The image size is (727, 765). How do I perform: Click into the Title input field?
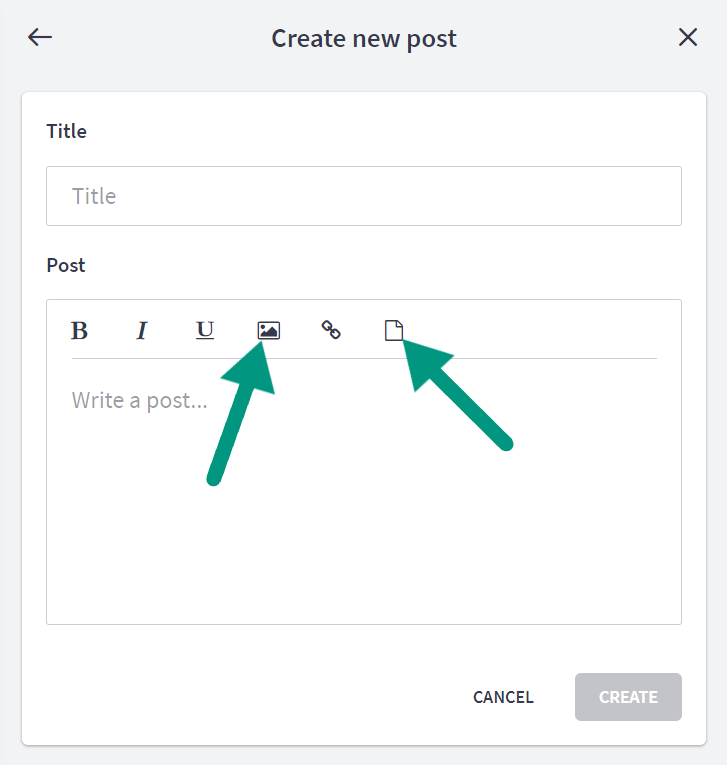pos(364,196)
